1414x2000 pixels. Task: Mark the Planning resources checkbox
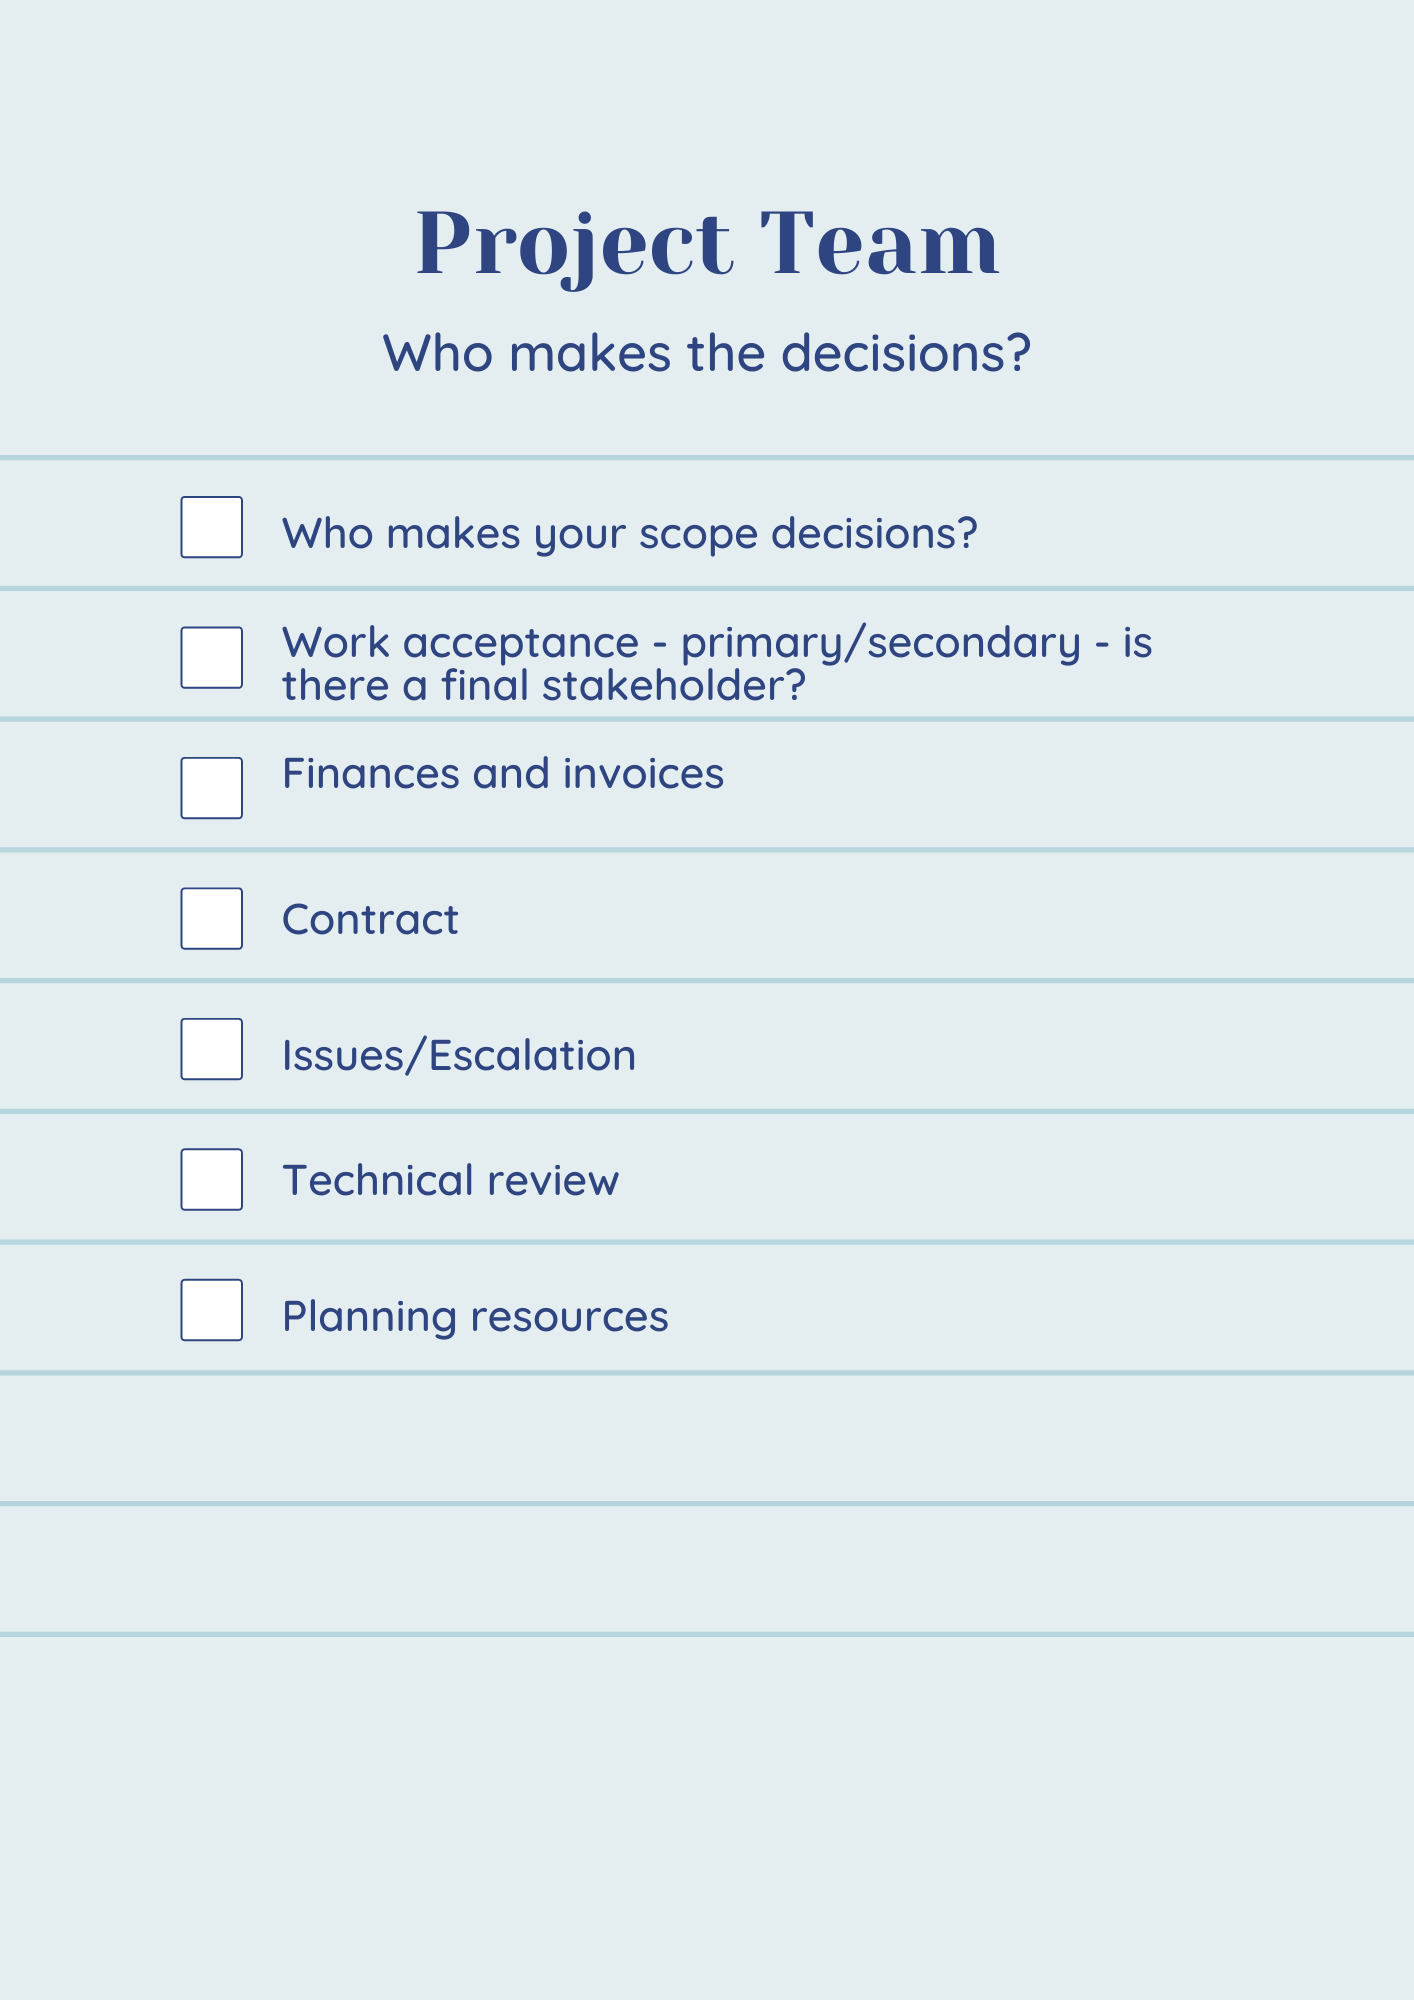(x=211, y=1310)
